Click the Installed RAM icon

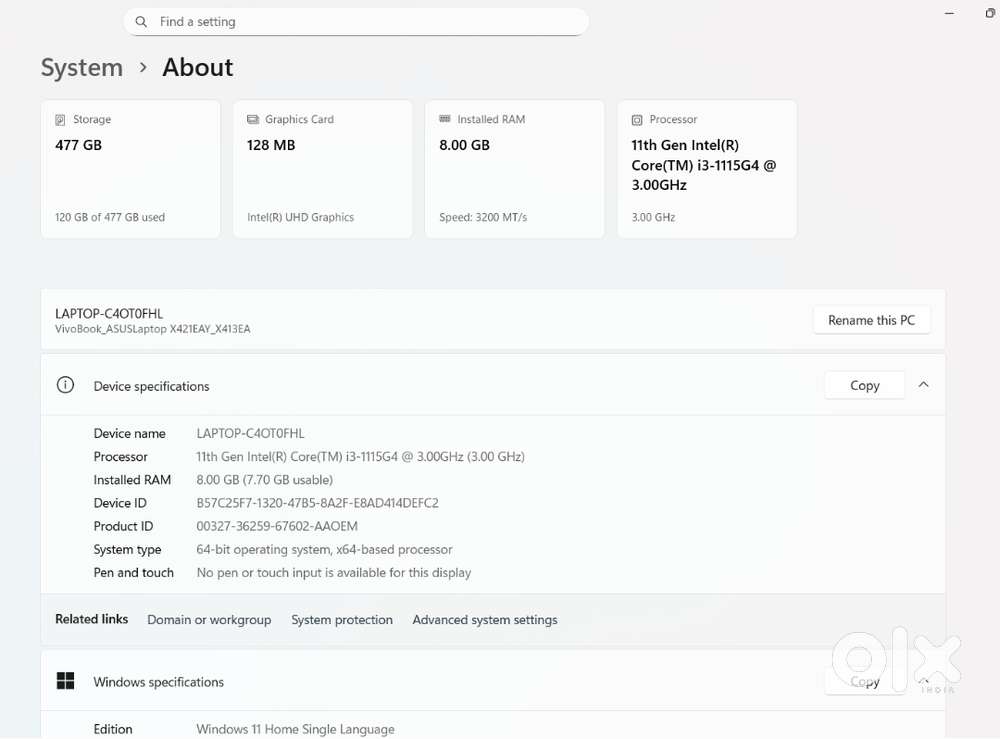(446, 119)
